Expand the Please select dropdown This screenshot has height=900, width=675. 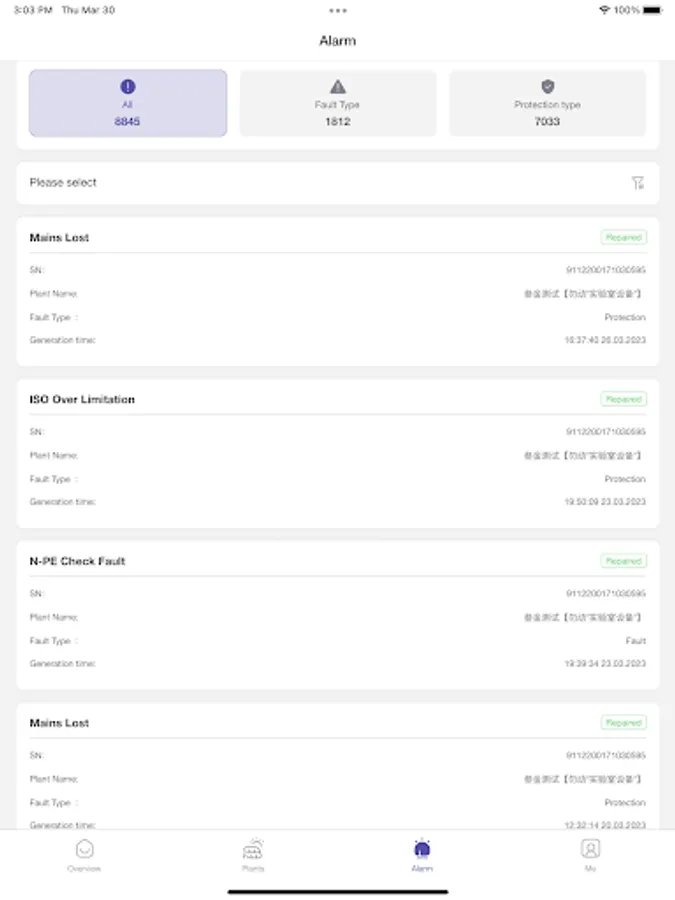[x=320, y=183]
